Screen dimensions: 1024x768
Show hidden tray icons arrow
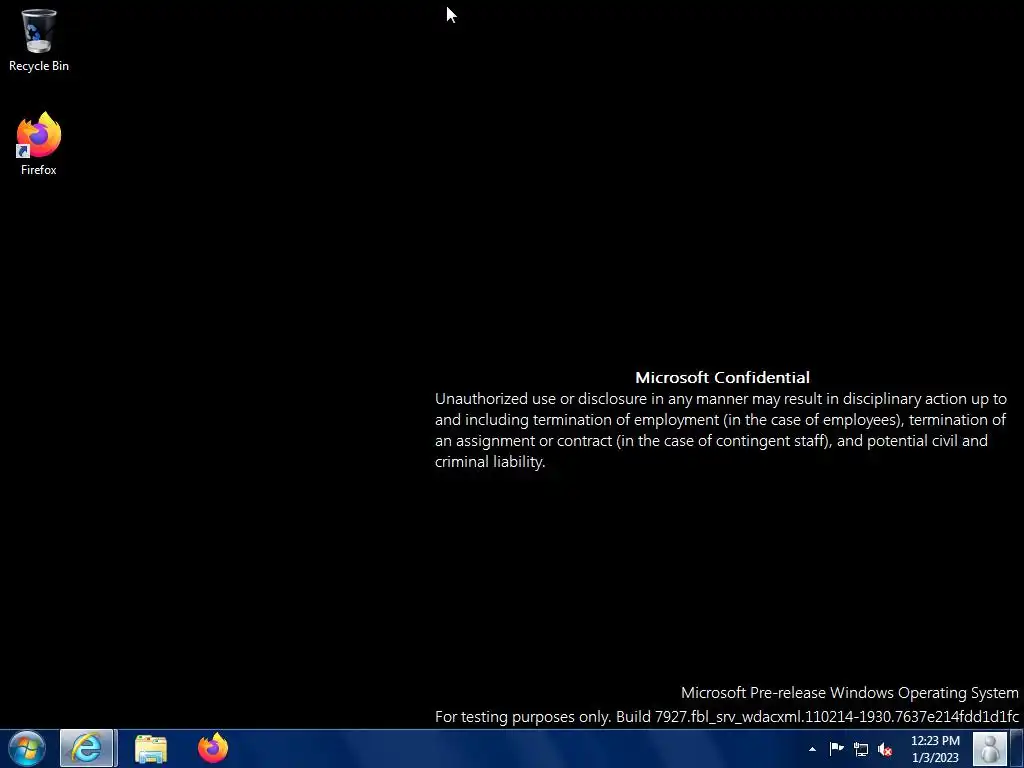(812, 749)
